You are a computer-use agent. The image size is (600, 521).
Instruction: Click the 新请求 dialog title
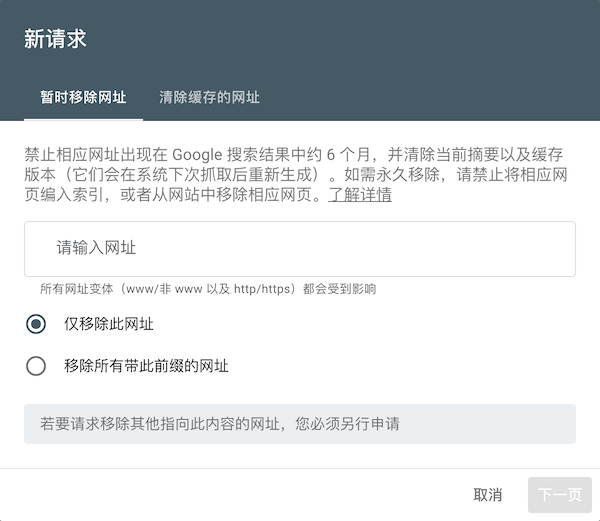(x=55, y=39)
